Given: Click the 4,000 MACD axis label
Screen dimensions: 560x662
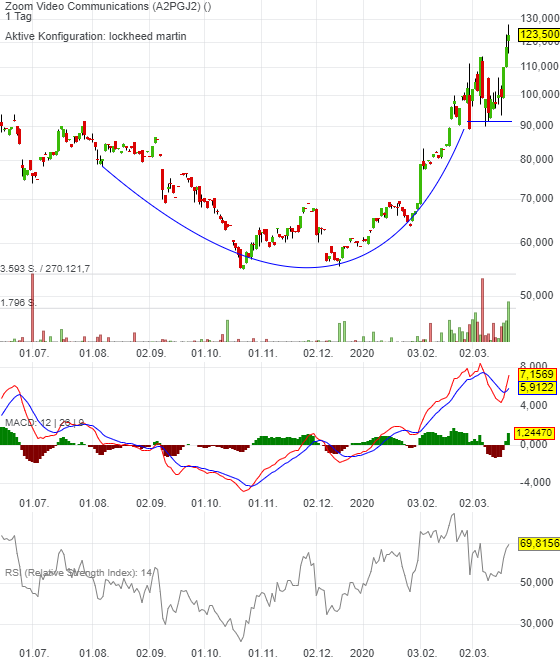Looking at the screenshot, I should click(x=533, y=405).
